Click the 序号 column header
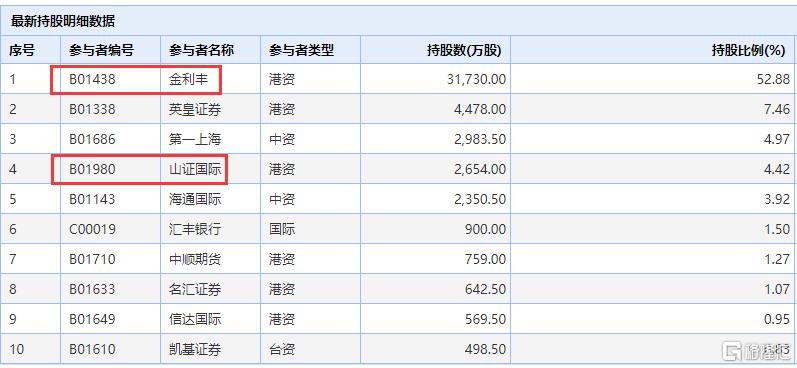This screenshot has height=368, width=797. 22,50
